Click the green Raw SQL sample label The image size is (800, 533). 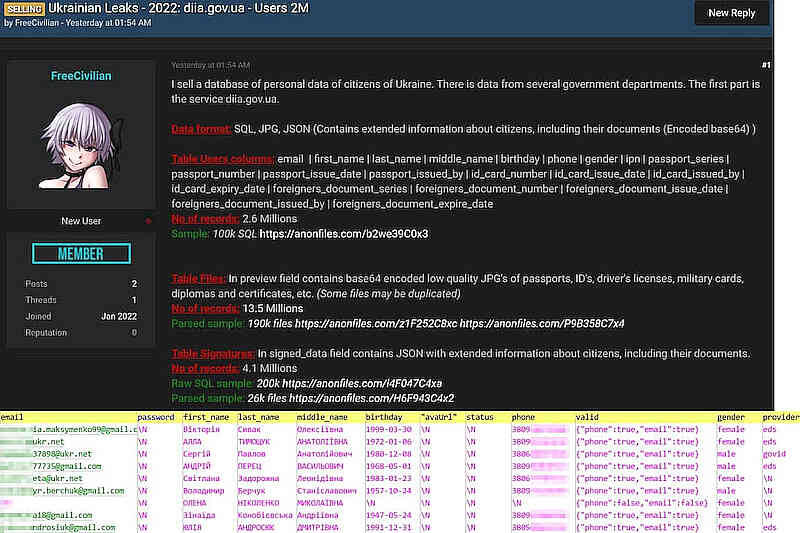click(x=212, y=384)
